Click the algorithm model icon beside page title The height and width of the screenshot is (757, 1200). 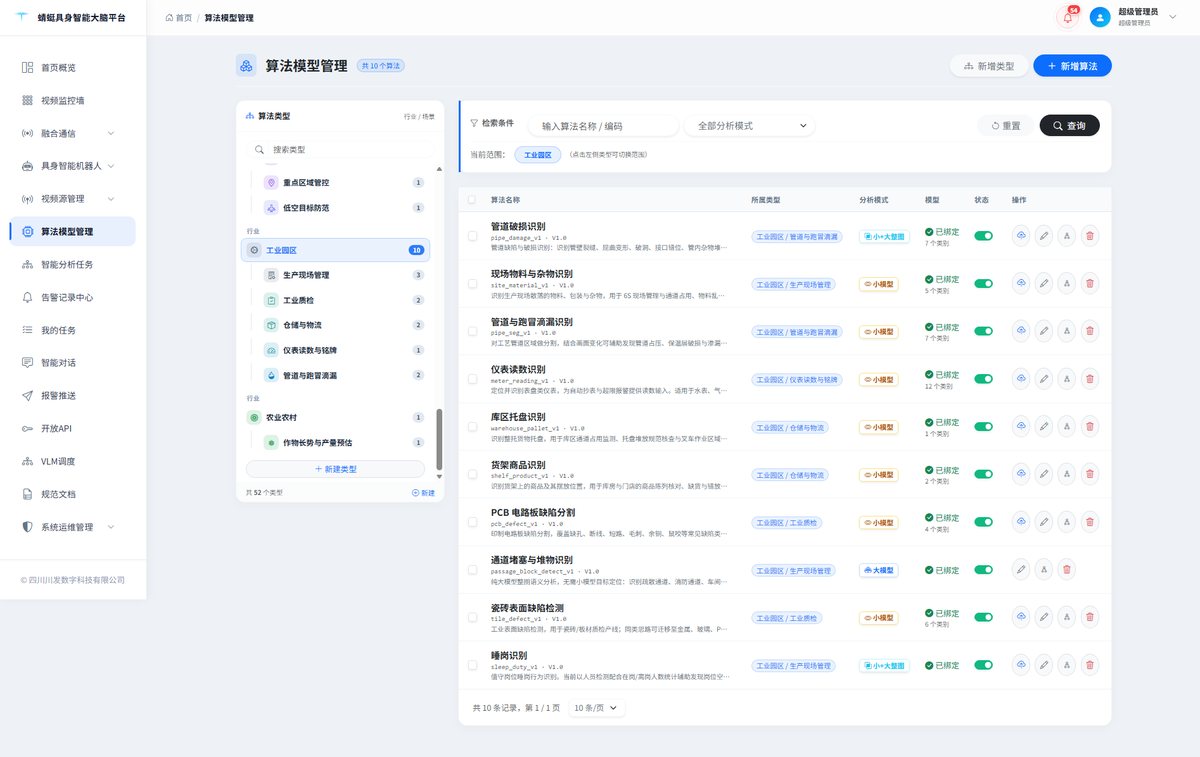coord(246,66)
